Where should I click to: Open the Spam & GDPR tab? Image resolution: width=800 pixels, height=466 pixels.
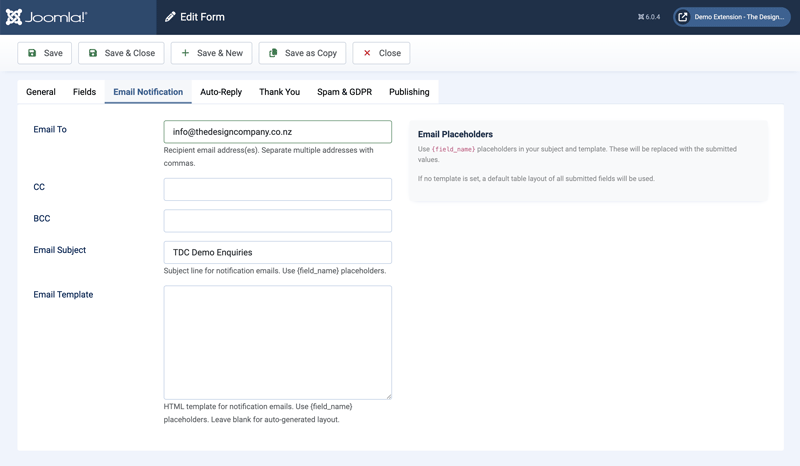[344, 92]
